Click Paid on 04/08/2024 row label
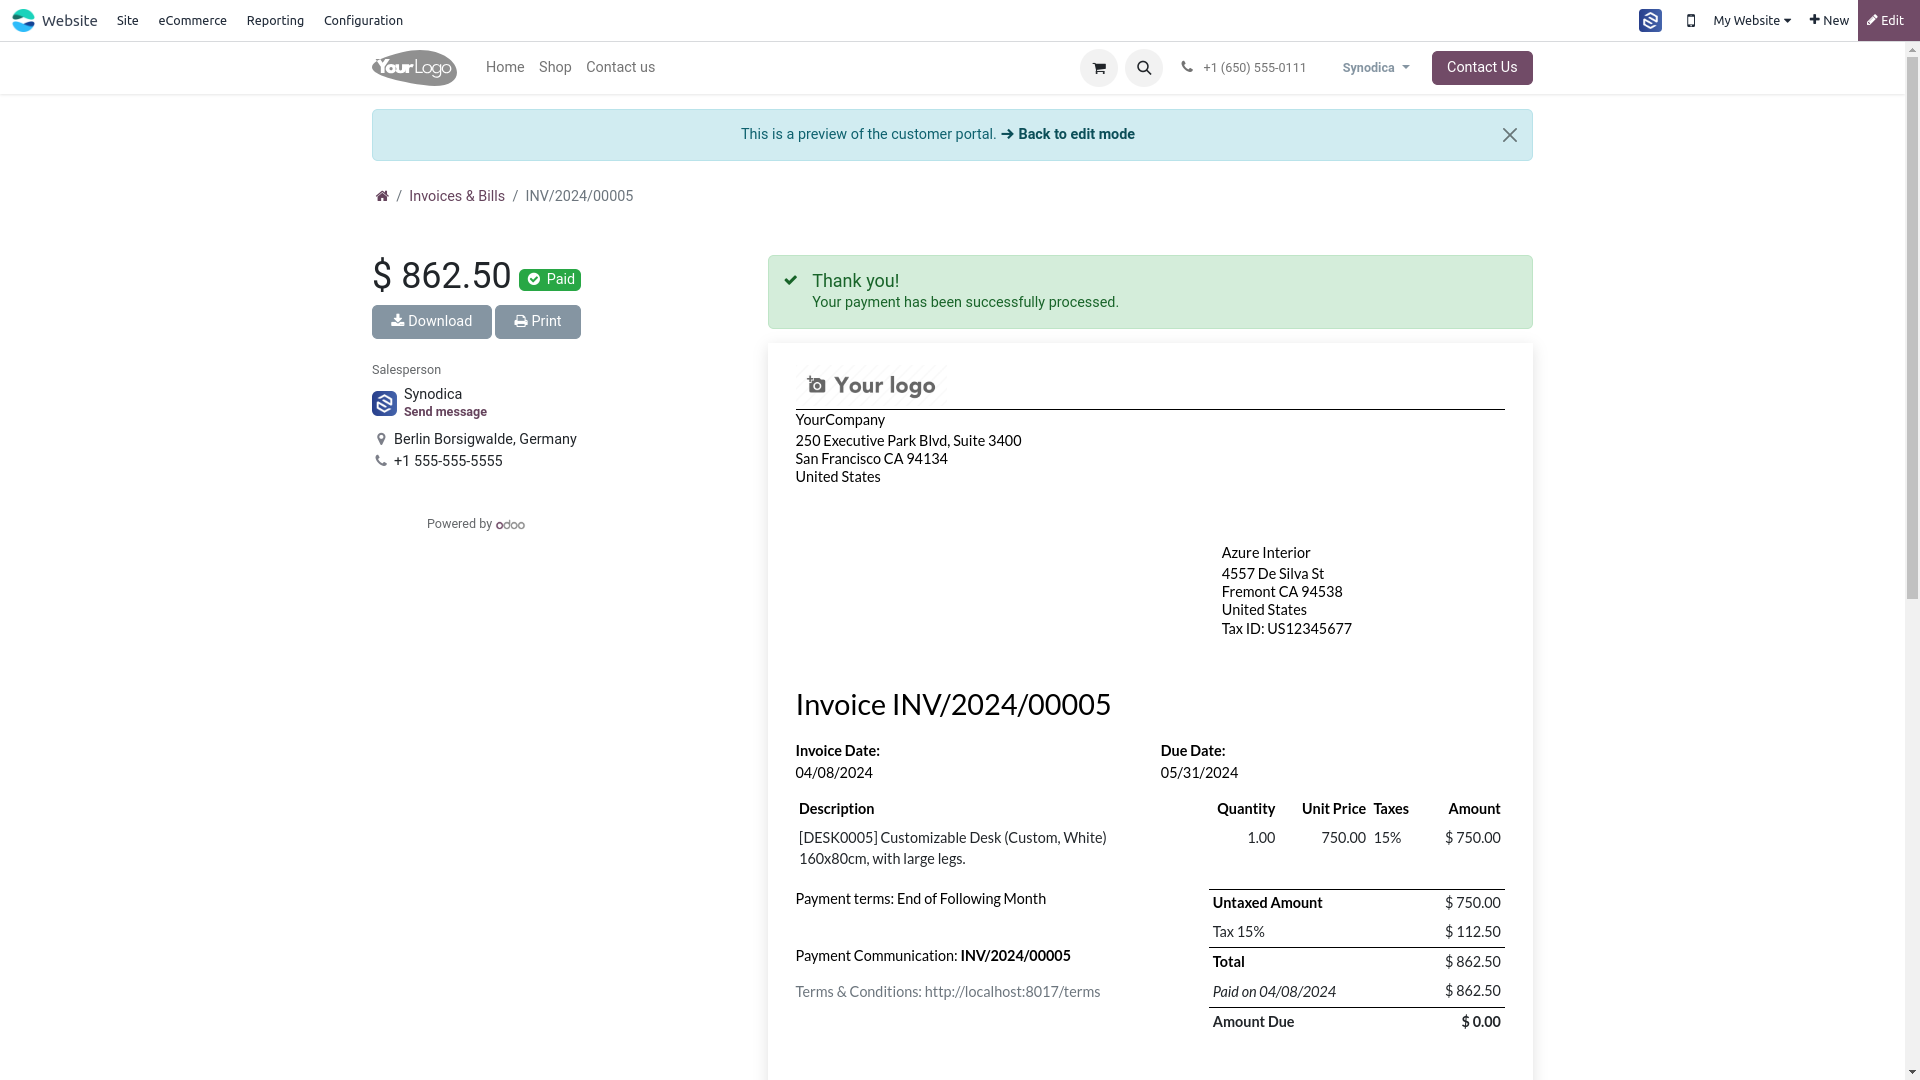This screenshot has height=1080, width=1920. click(x=1274, y=992)
